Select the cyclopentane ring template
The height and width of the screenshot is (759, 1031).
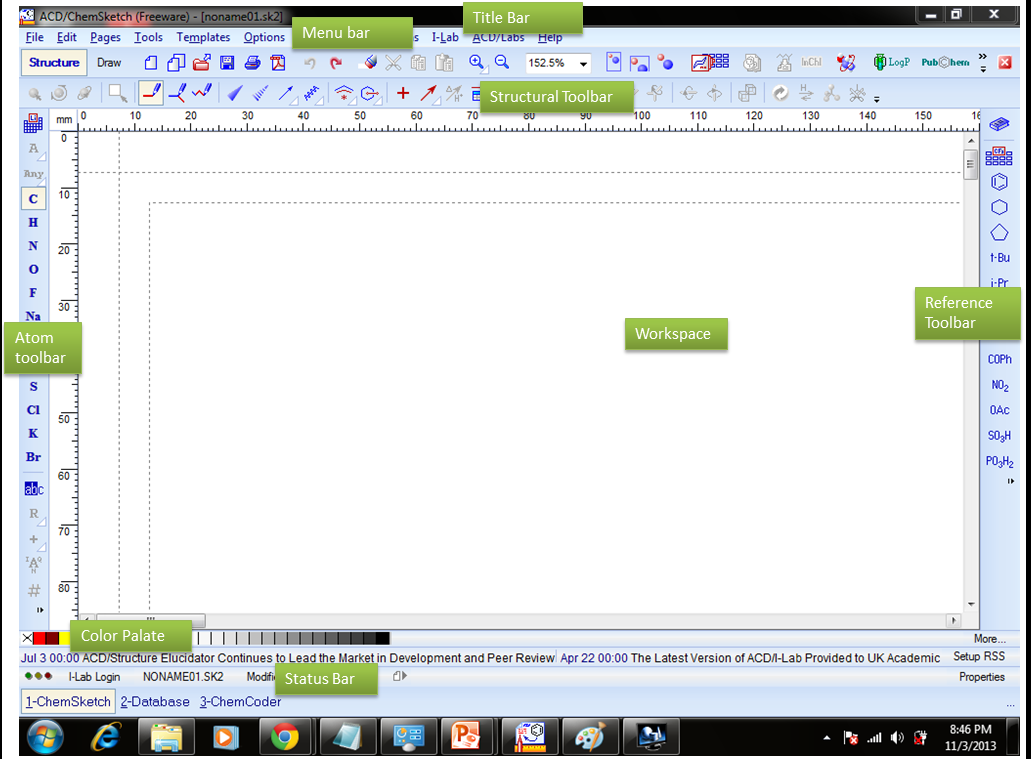pos(999,233)
